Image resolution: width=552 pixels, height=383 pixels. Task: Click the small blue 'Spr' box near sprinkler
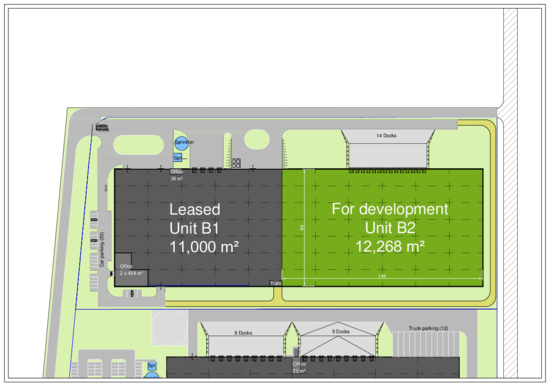pyautogui.click(x=178, y=158)
